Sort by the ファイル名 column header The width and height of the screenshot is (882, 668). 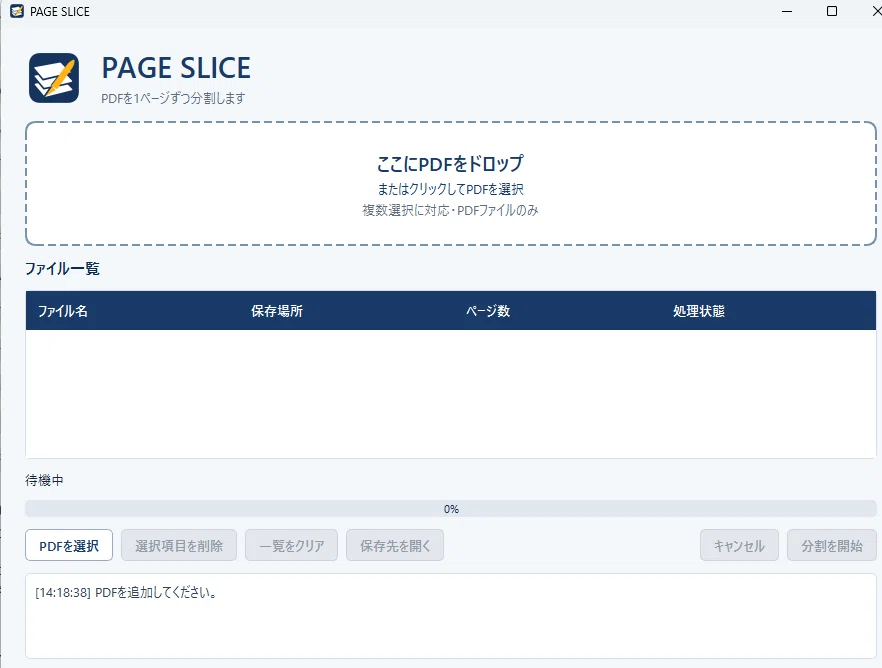coord(62,311)
